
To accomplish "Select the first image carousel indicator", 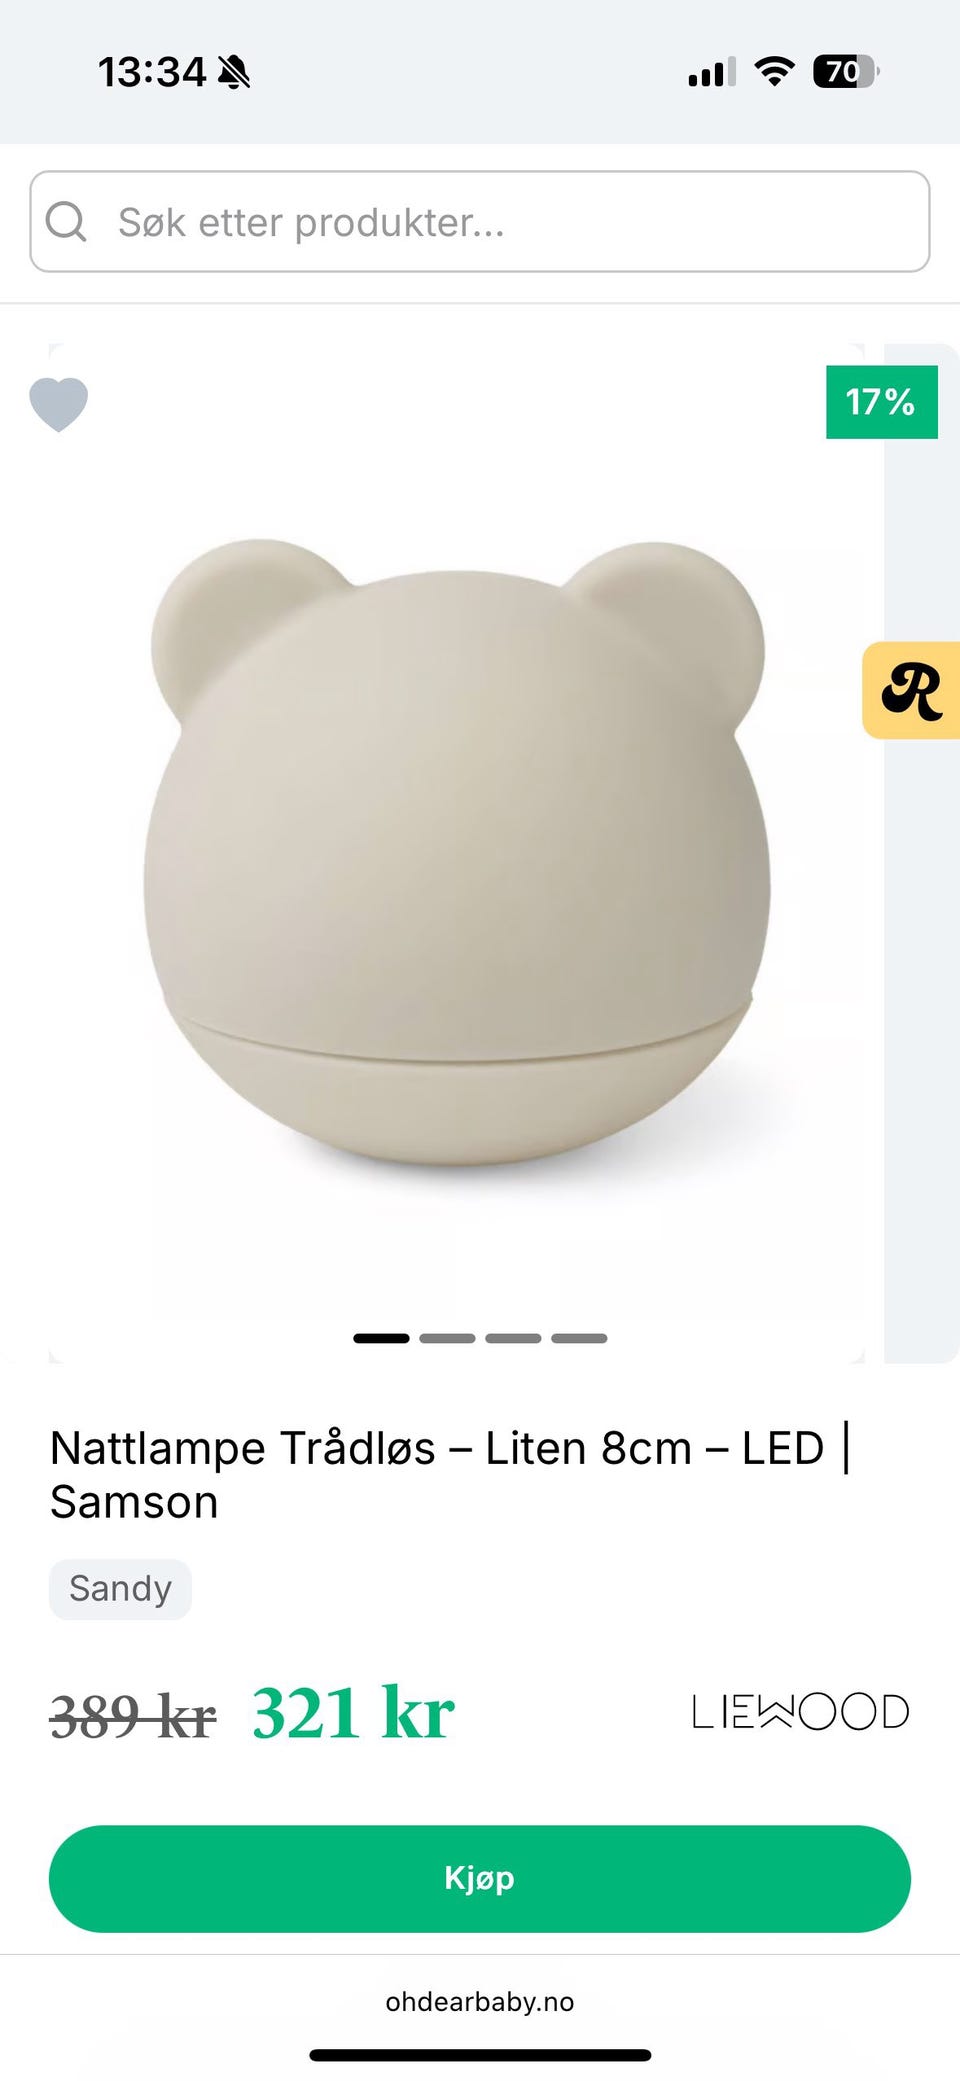I will tap(381, 1338).
